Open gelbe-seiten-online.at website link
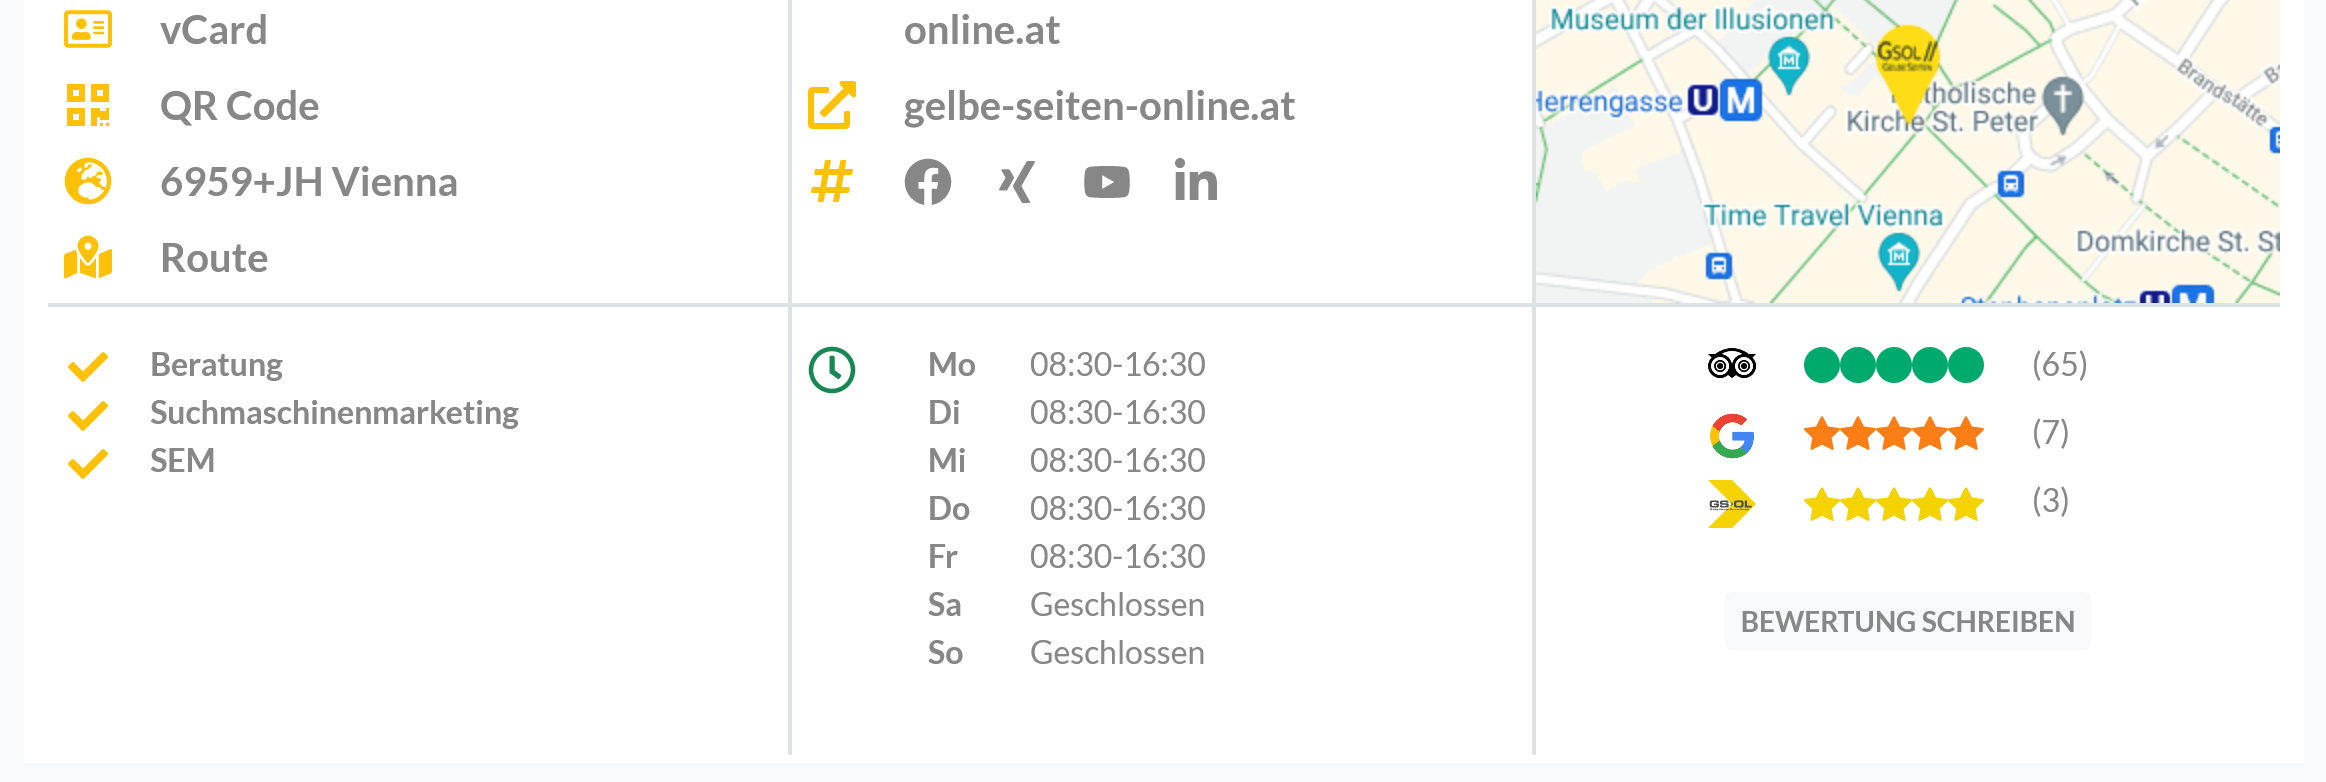Viewport: 2326px width, 782px height. point(1099,106)
